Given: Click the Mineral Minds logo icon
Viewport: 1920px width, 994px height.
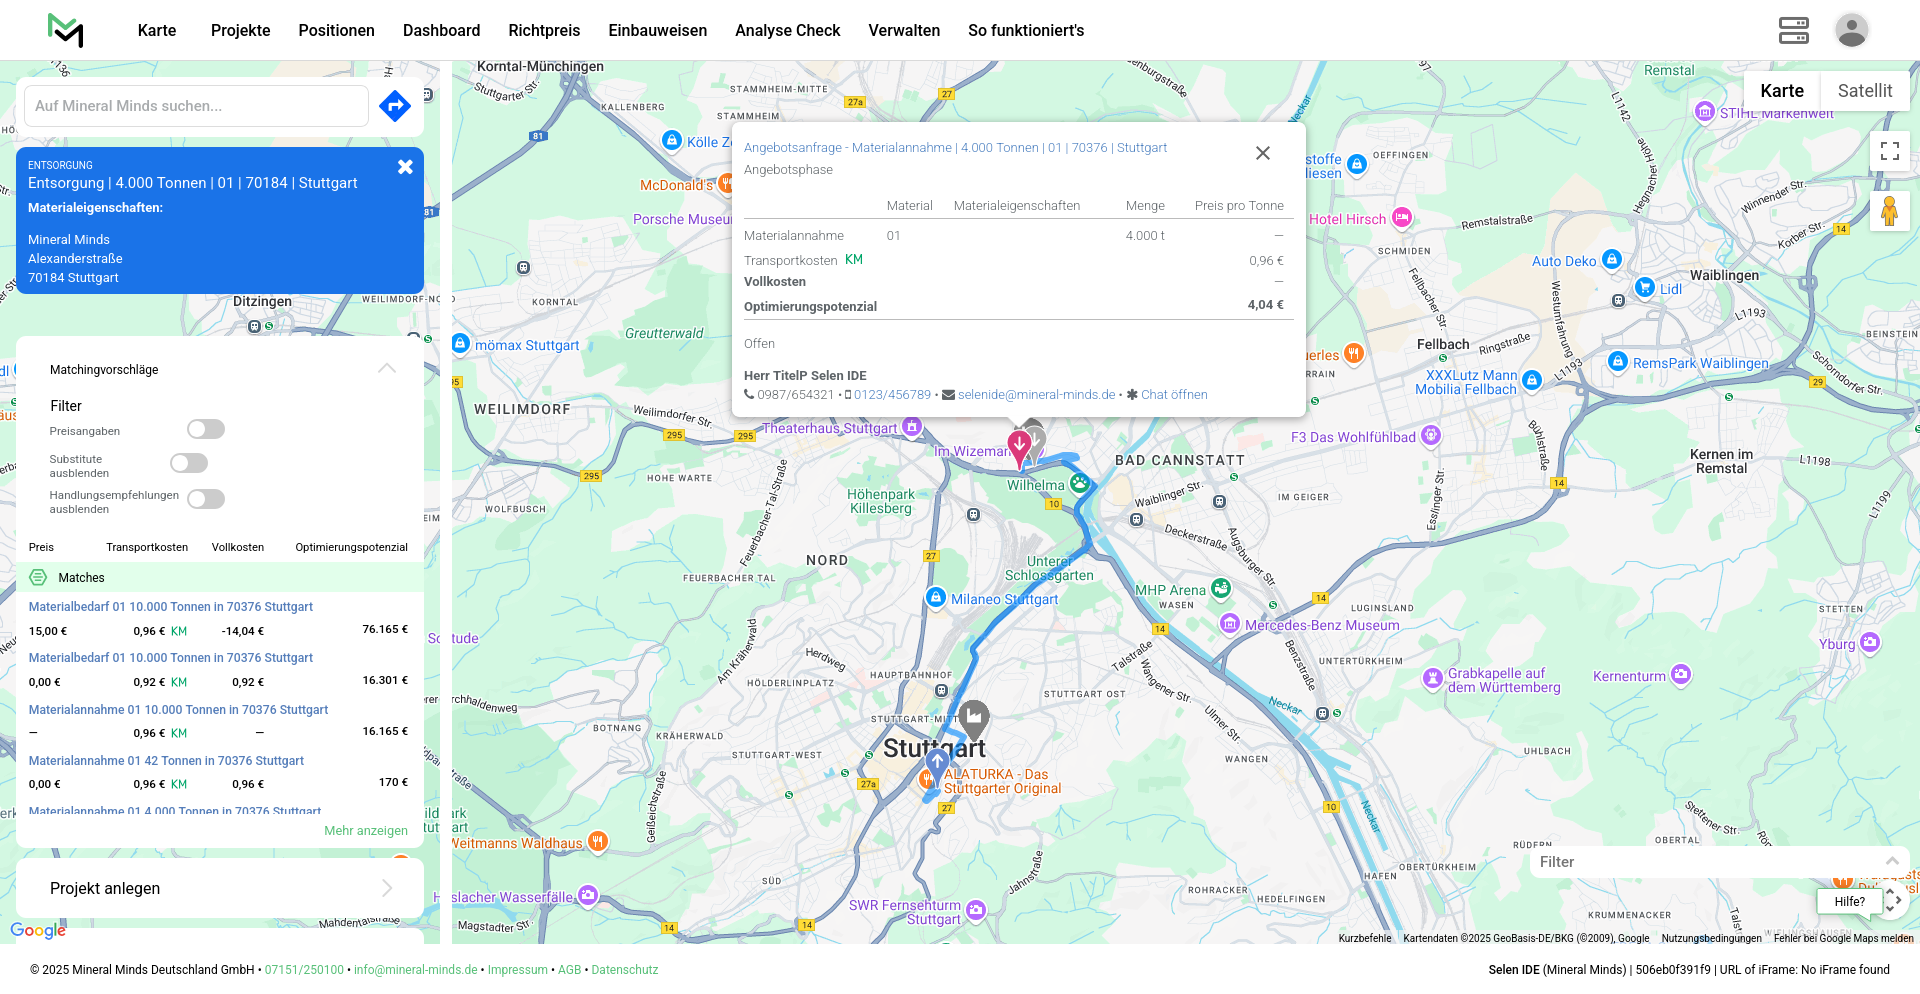Looking at the screenshot, I should point(66,31).
